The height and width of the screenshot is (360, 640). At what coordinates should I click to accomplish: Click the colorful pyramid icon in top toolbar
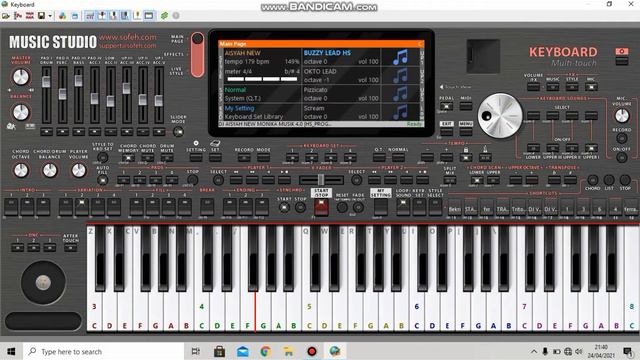click(x=62, y=16)
